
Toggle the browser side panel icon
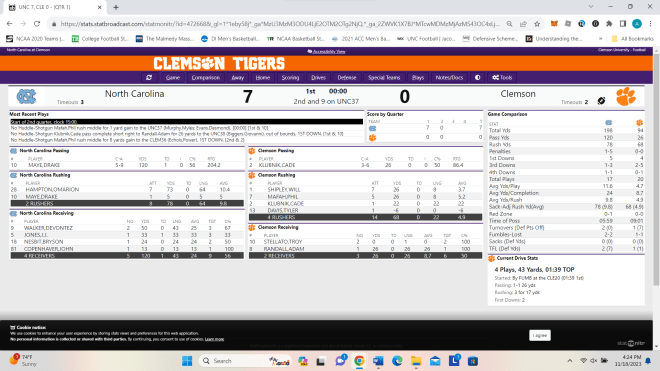[623, 24]
